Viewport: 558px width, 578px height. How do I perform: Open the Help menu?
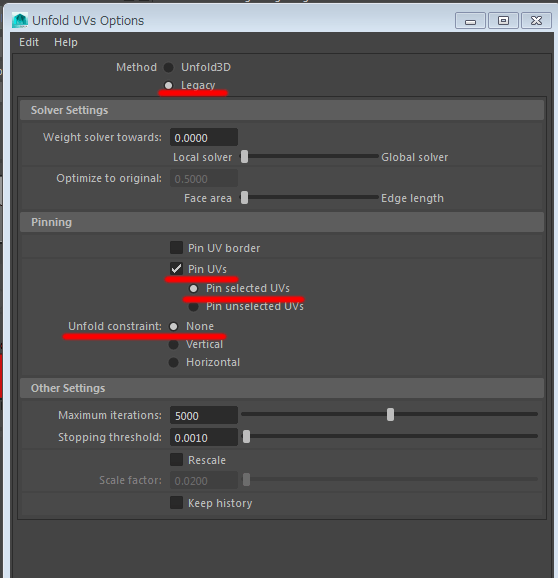66,42
